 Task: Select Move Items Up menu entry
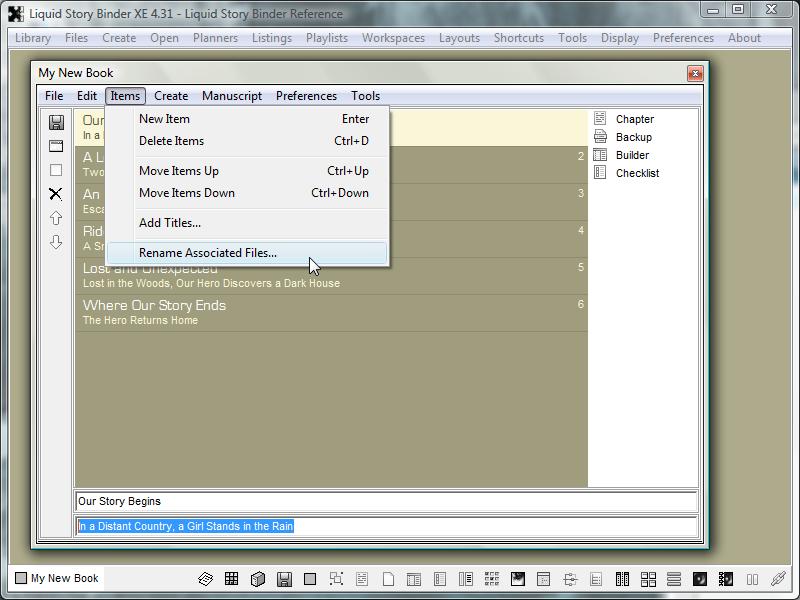point(179,171)
